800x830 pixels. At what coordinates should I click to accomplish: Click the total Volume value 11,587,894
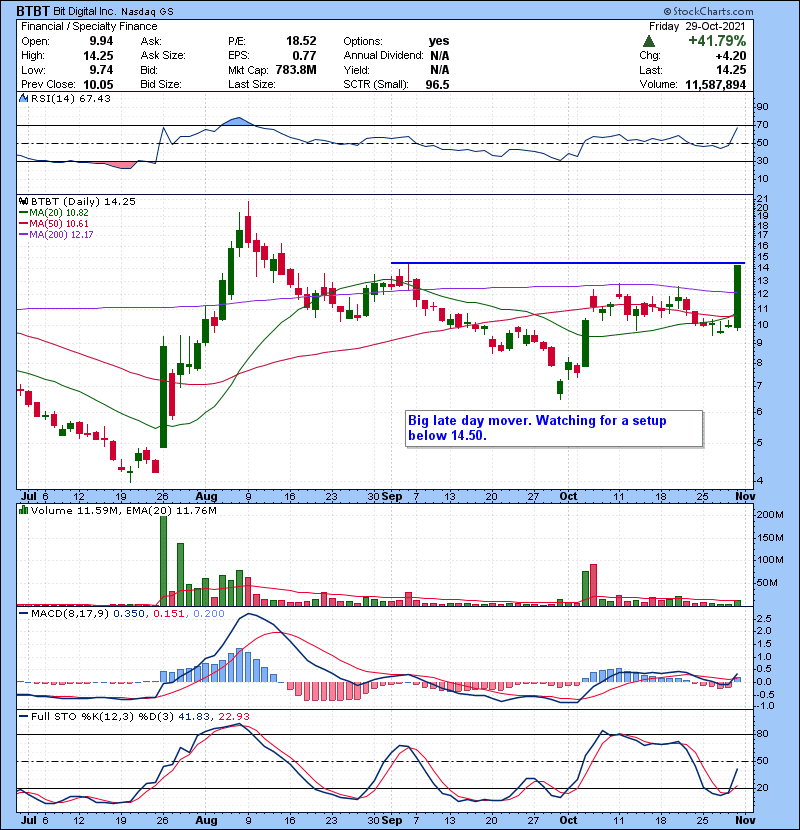click(715, 85)
